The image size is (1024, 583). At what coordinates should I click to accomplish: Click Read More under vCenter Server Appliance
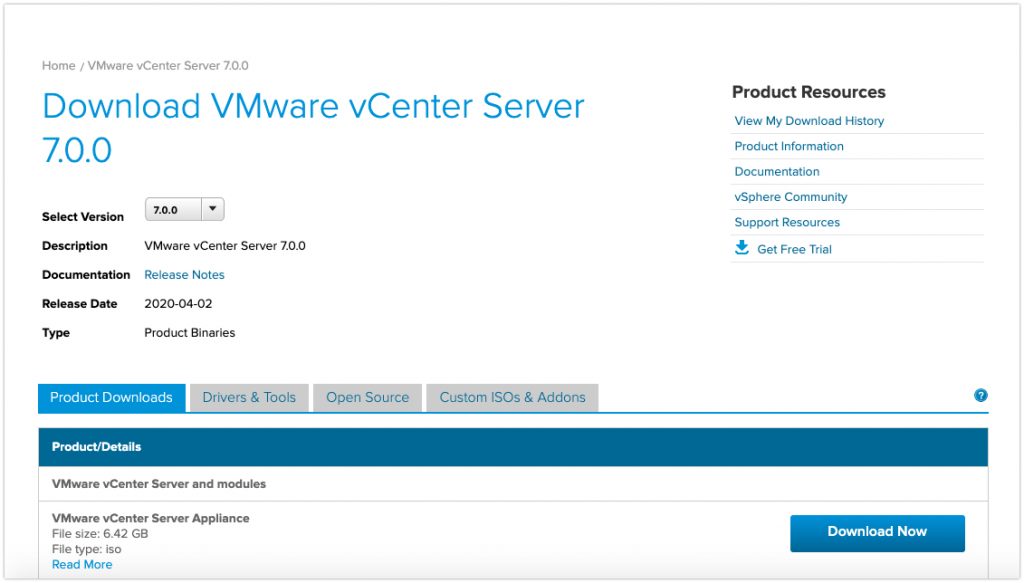(x=82, y=565)
